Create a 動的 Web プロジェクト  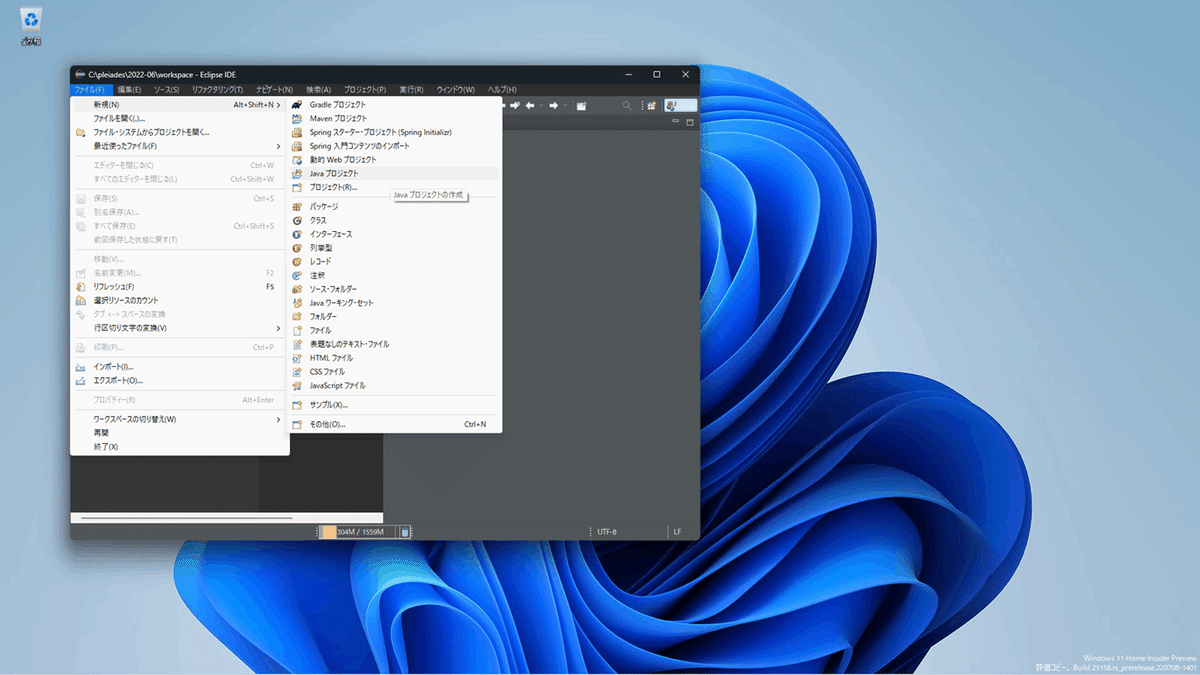click(394, 160)
